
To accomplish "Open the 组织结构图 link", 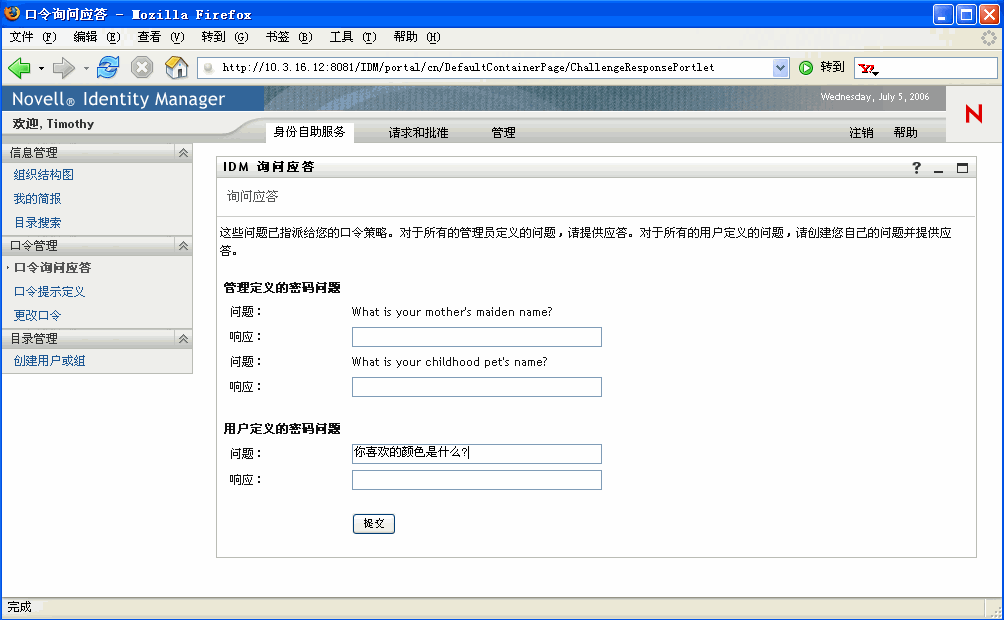I will (44, 175).
